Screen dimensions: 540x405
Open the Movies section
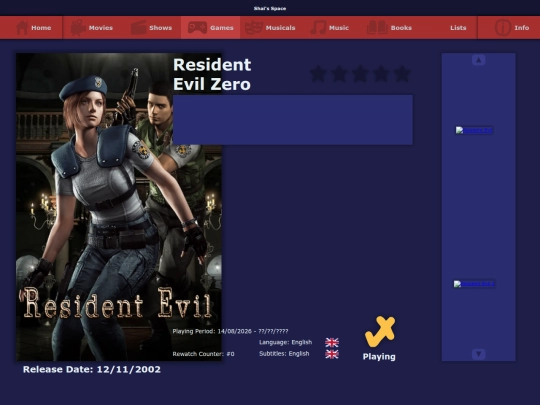(x=92, y=28)
